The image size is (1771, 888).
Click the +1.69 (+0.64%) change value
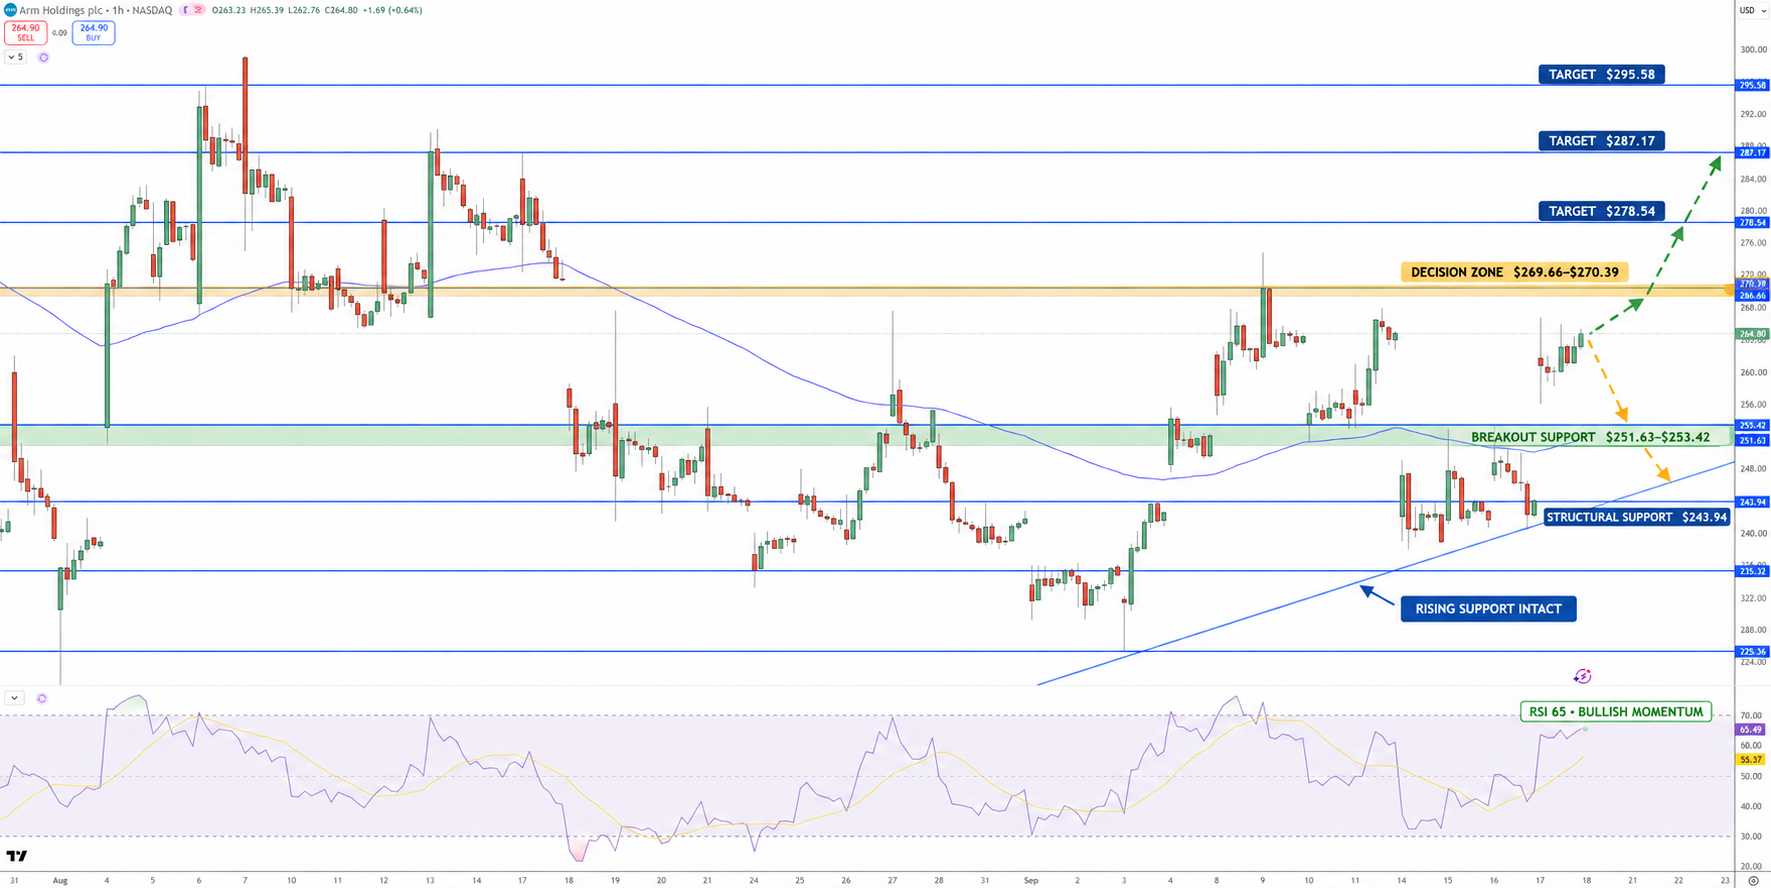pyautogui.click(x=392, y=10)
